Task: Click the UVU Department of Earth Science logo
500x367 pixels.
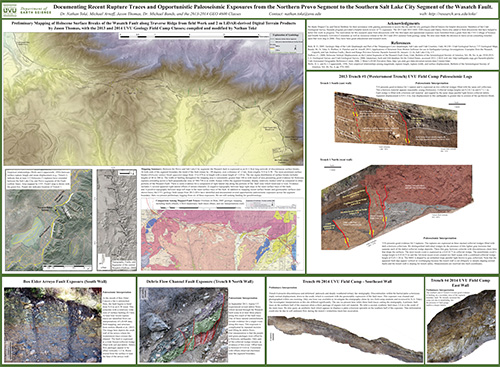Action: pyautogui.click(x=27, y=10)
